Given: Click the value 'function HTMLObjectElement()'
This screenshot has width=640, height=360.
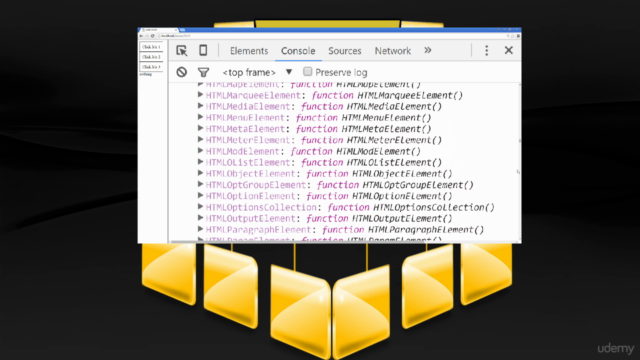Looking at the screenshot, I should coord(379,174).
